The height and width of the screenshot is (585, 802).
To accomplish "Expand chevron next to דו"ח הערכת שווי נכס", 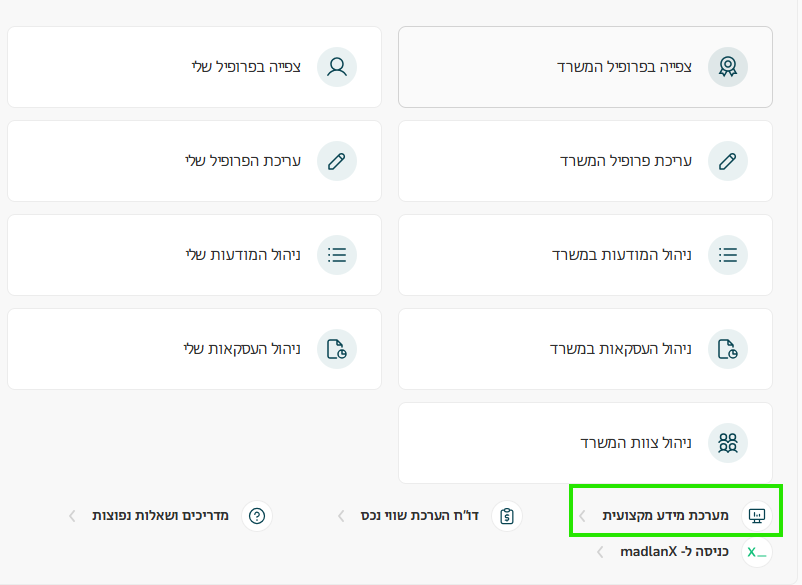I will point(342,516).
